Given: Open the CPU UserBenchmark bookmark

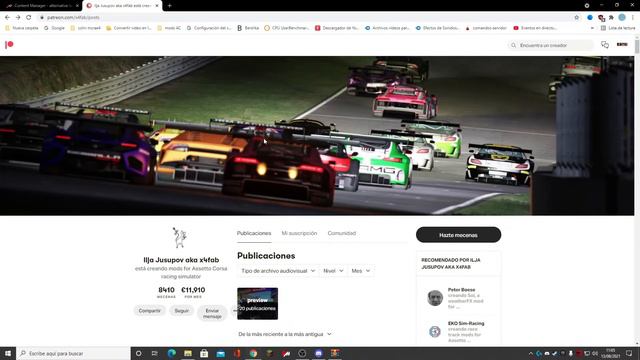Looking at the screenshot, I should [287, 28].
